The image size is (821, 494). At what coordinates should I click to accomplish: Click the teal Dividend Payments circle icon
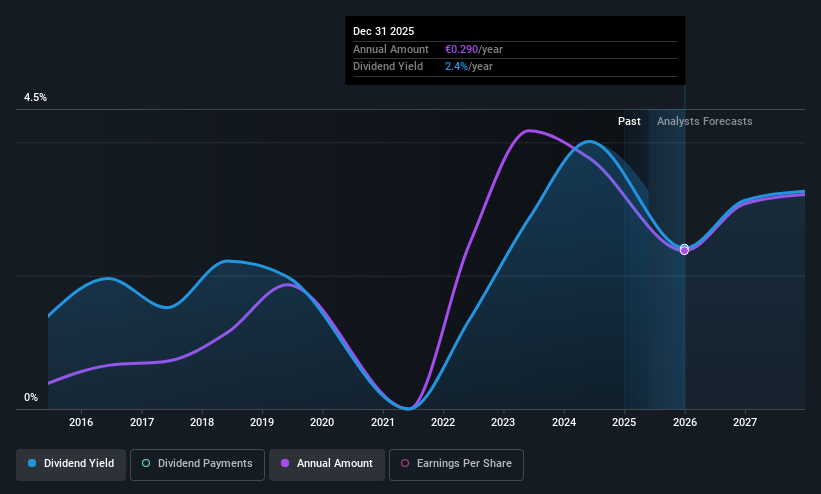pos(146,463)
